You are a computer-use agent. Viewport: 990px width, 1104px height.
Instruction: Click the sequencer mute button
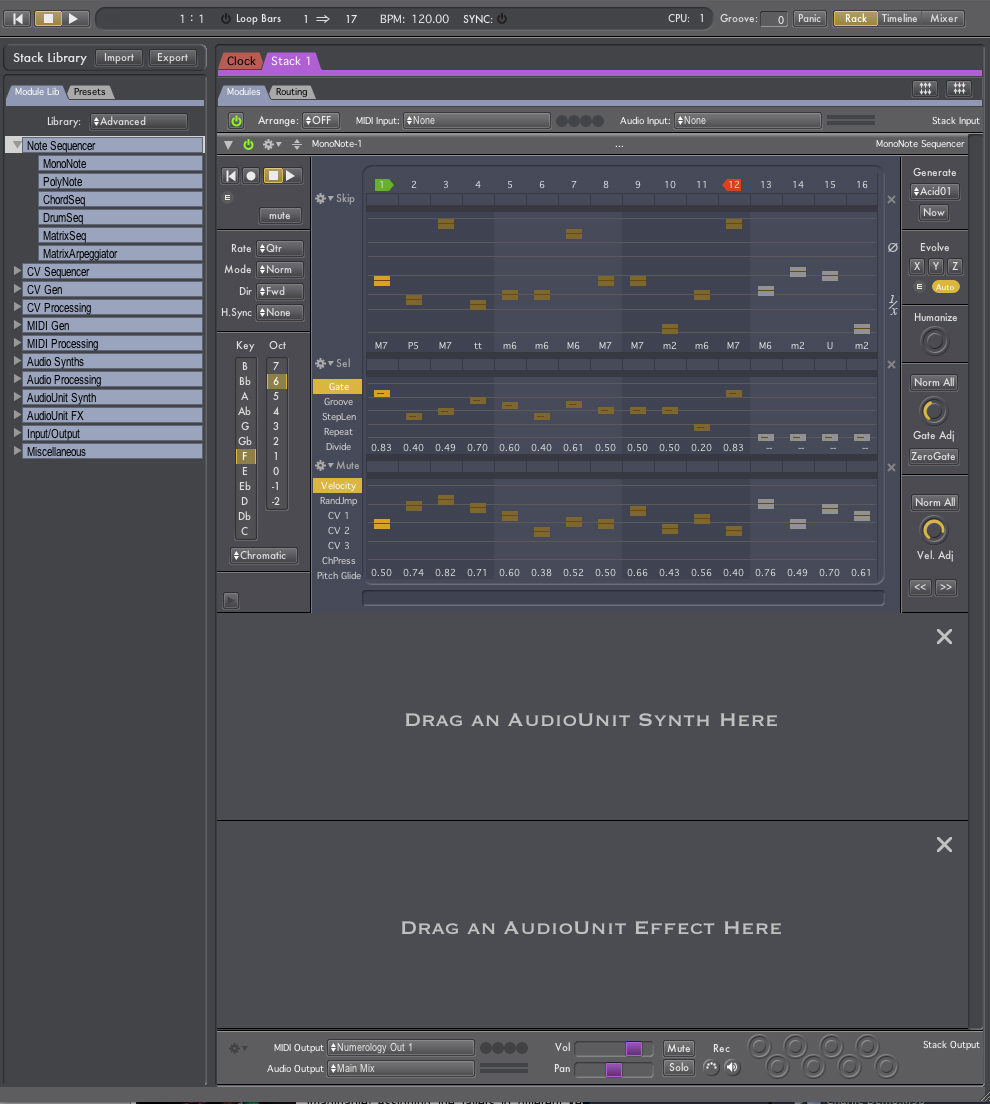click(280, 216)
